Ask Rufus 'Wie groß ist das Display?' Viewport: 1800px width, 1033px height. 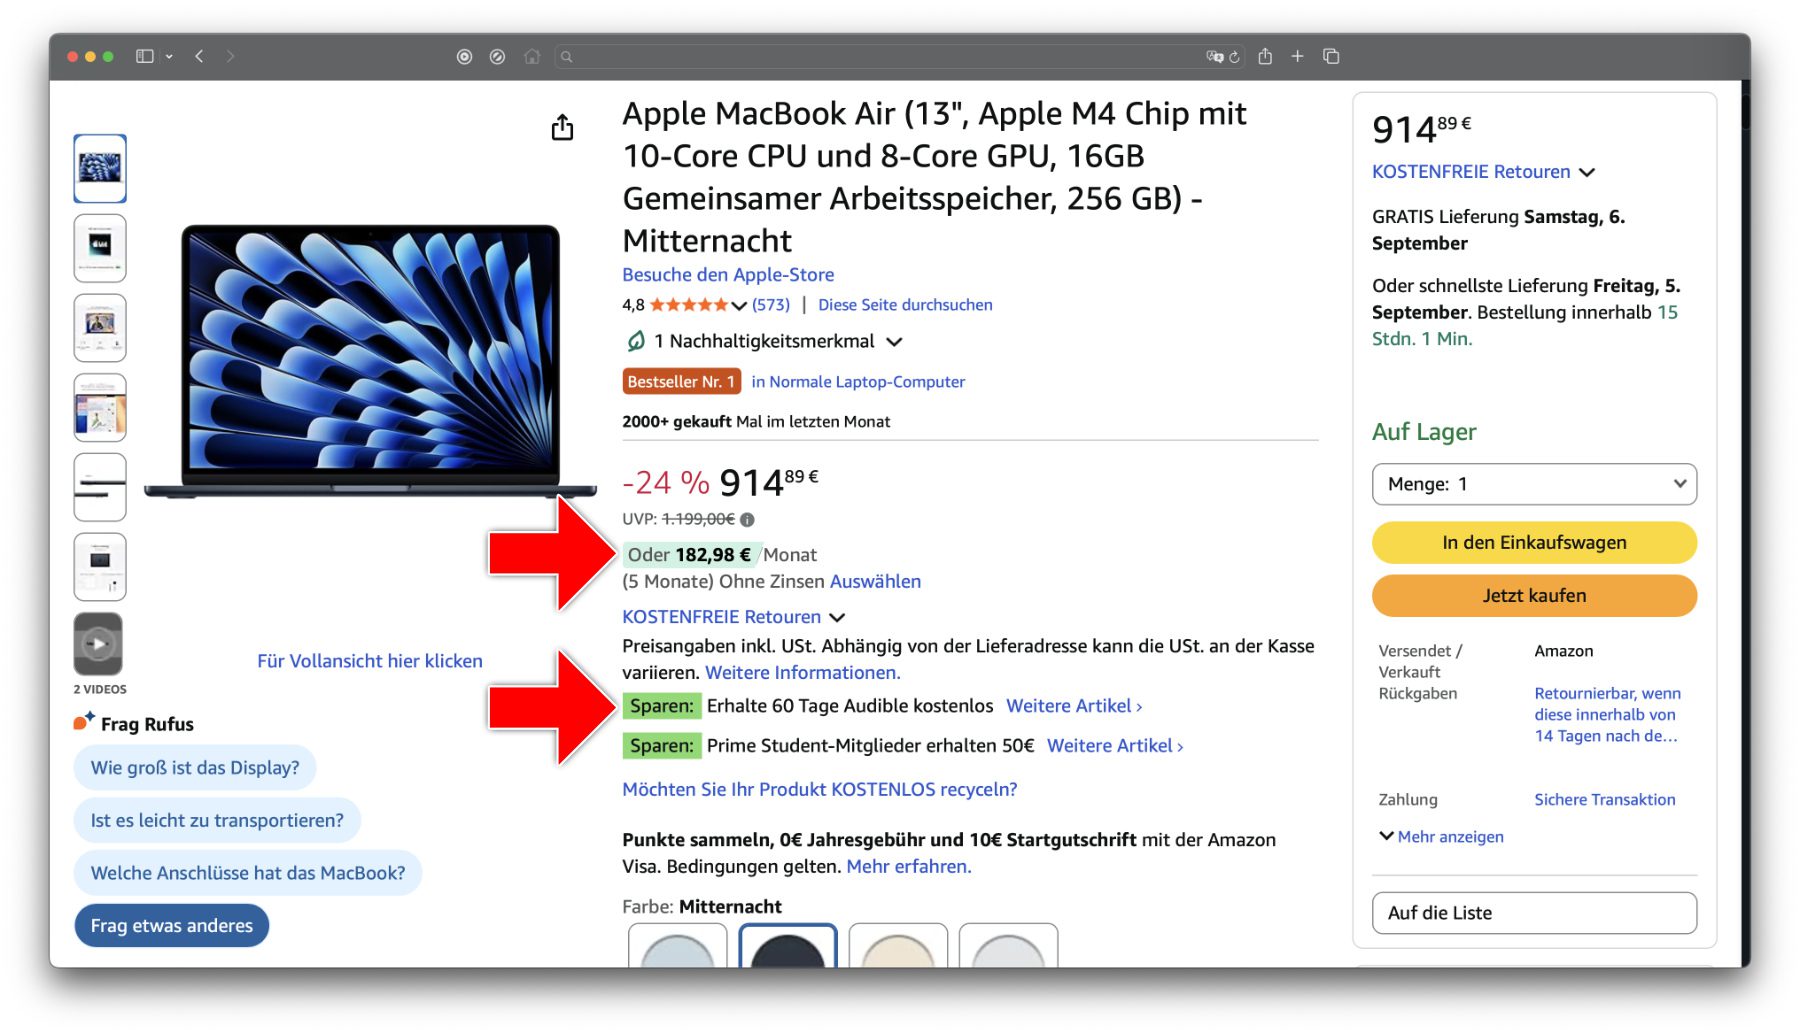[x=195, y=768]
